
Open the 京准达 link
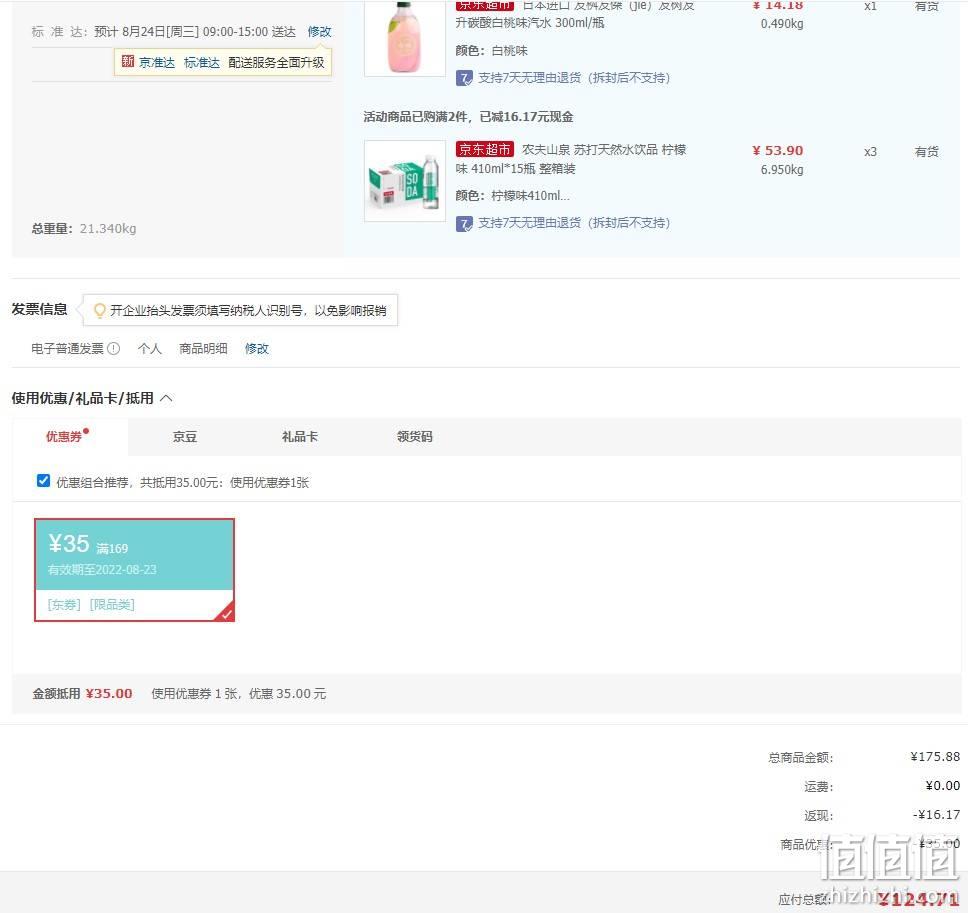[157, 62]
